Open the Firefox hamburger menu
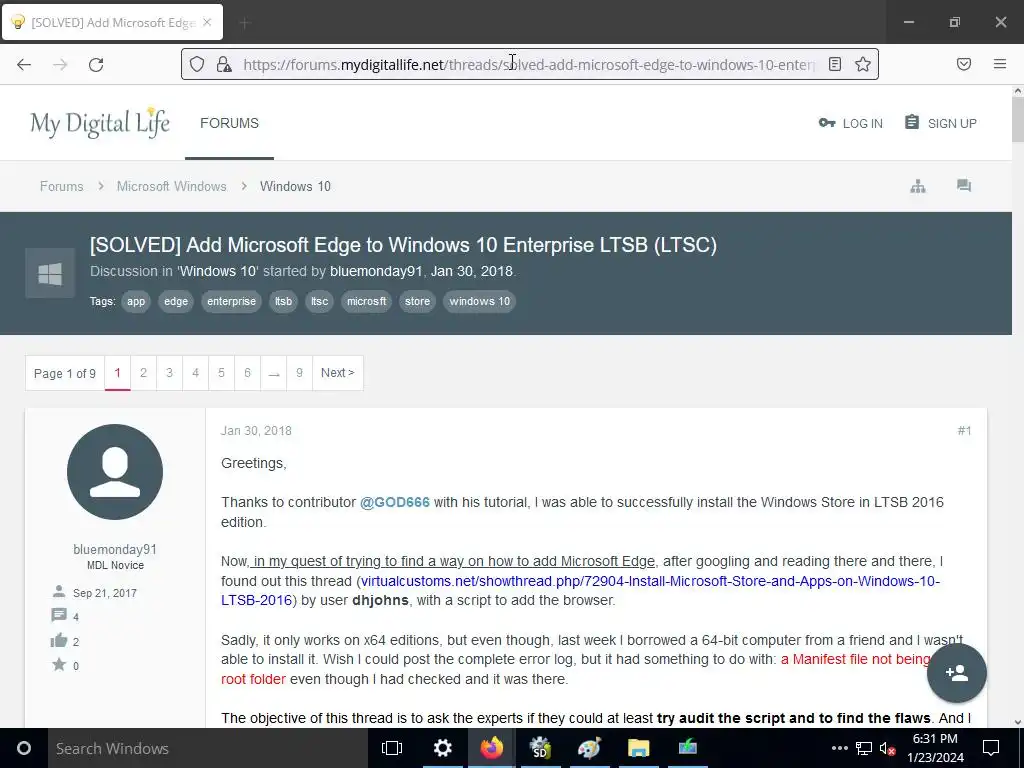 coord(1000,64)
